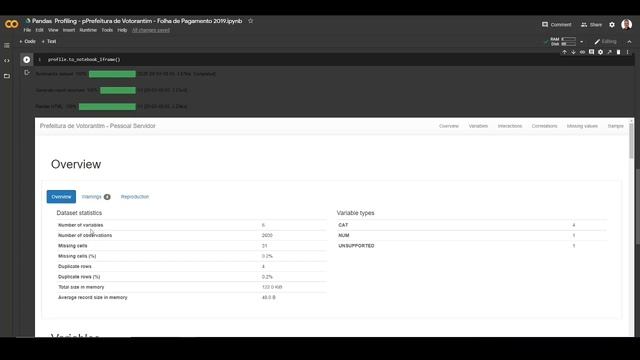Add a comment to the cell icon
This screenshot has width=640, height=360.
(591, 52)
